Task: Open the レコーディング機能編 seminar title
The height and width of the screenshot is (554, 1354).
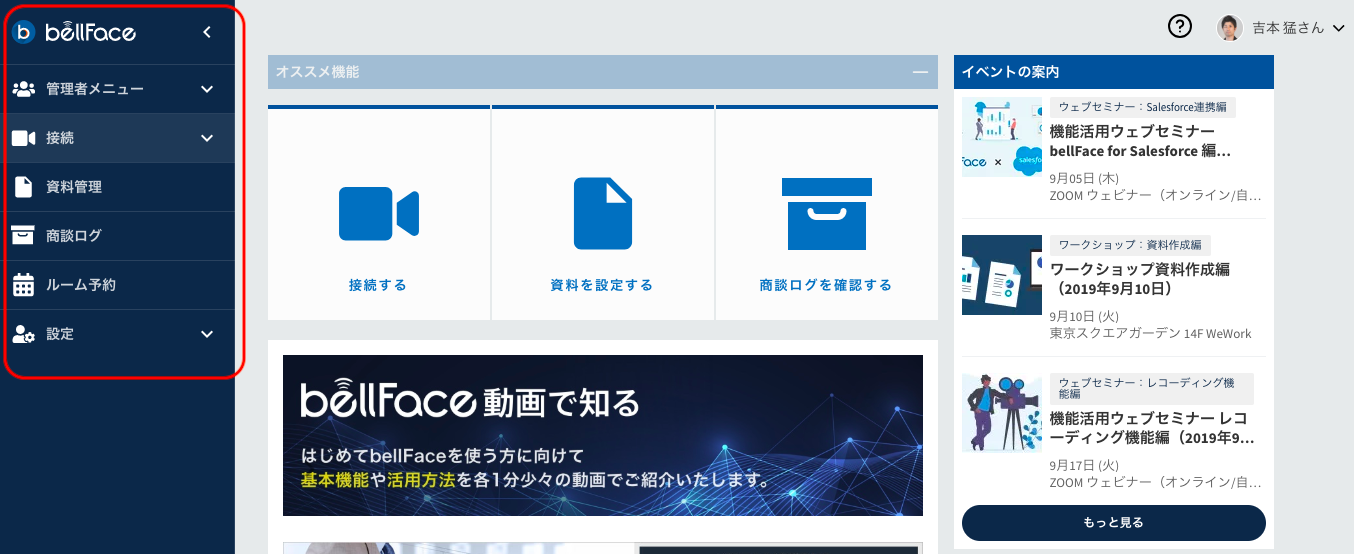Action: pyautogui.click(x=1151, y=428)
